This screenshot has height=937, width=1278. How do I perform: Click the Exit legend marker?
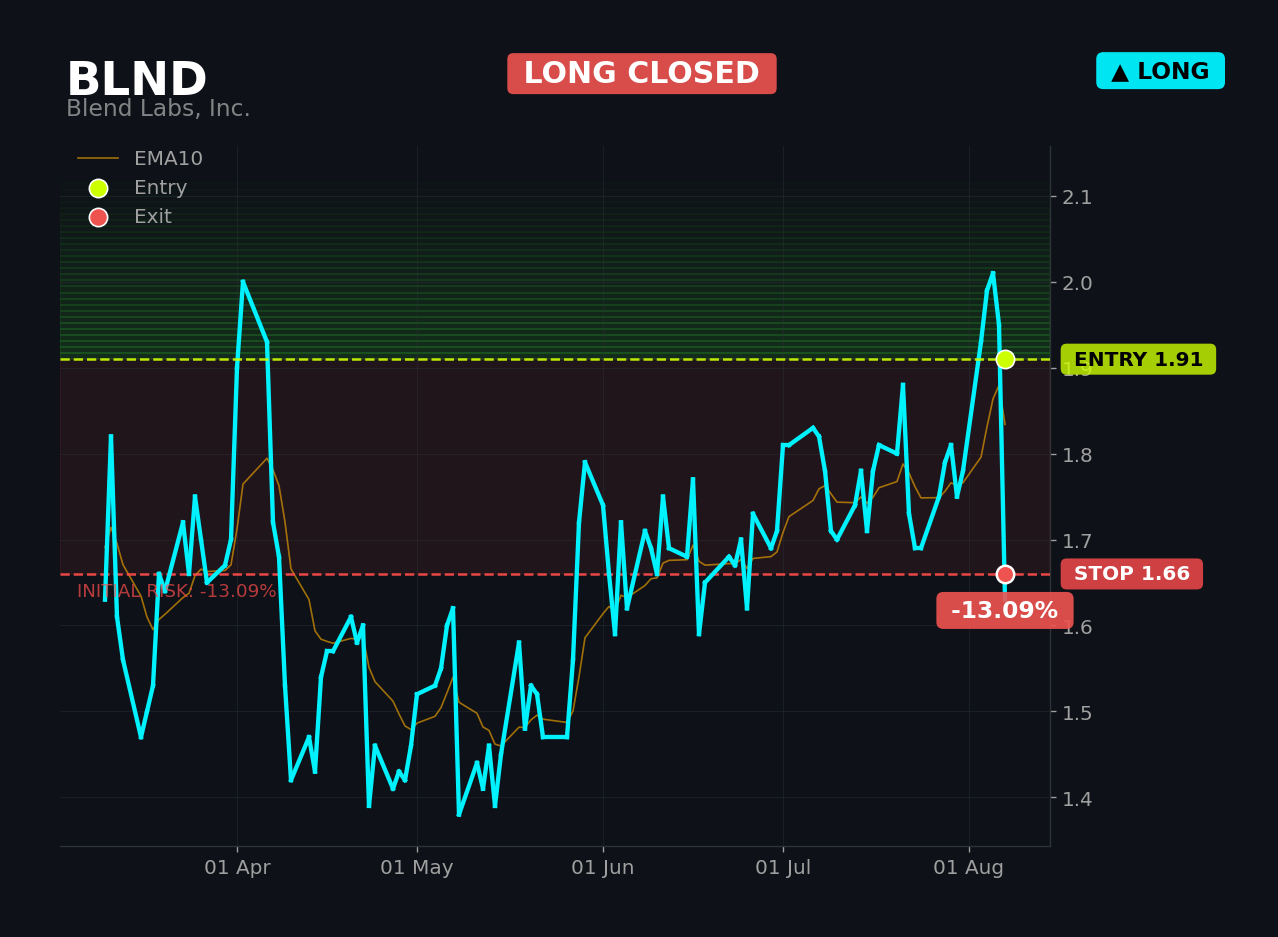(x=98, y=217)
